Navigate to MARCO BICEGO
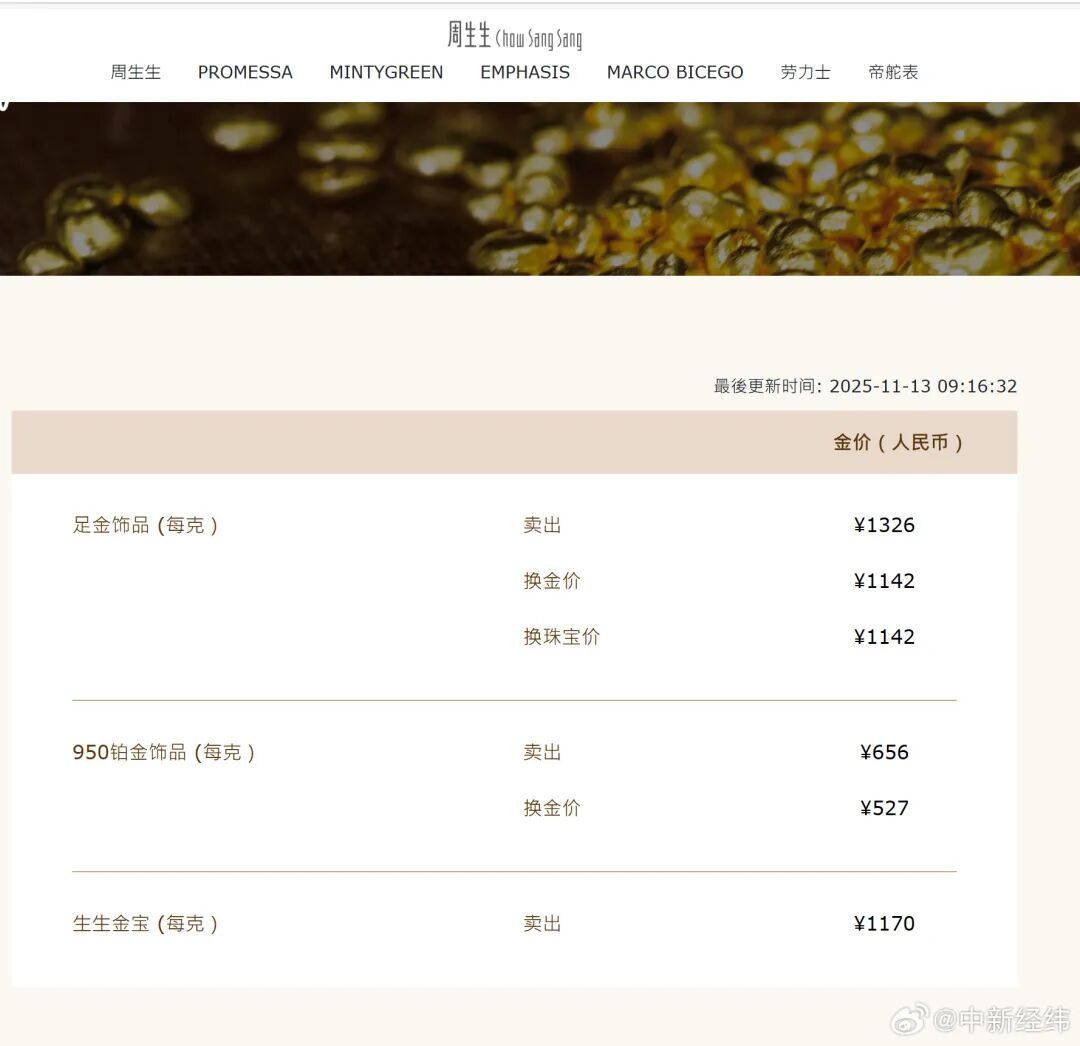 pyautogui.click(x=675, y=72)
